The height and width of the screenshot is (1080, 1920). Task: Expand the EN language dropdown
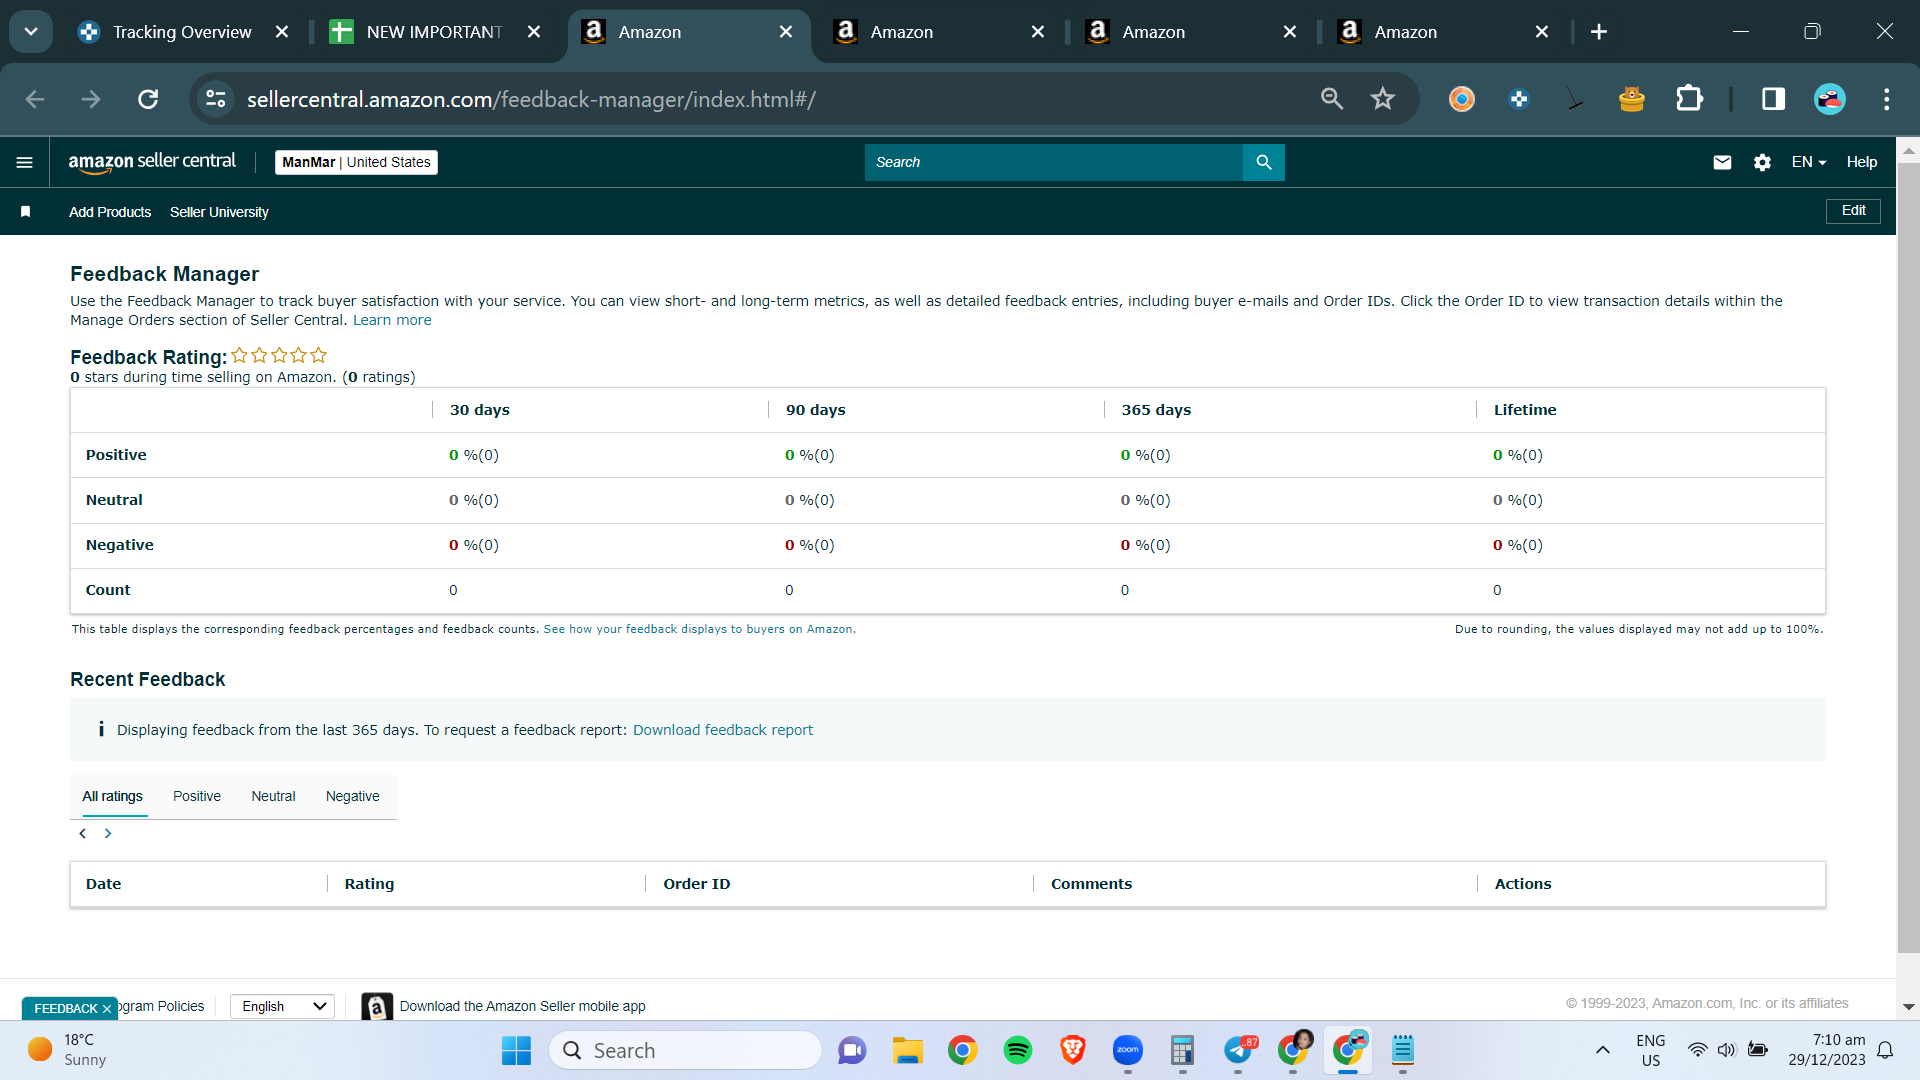[x=1809, y=162]
